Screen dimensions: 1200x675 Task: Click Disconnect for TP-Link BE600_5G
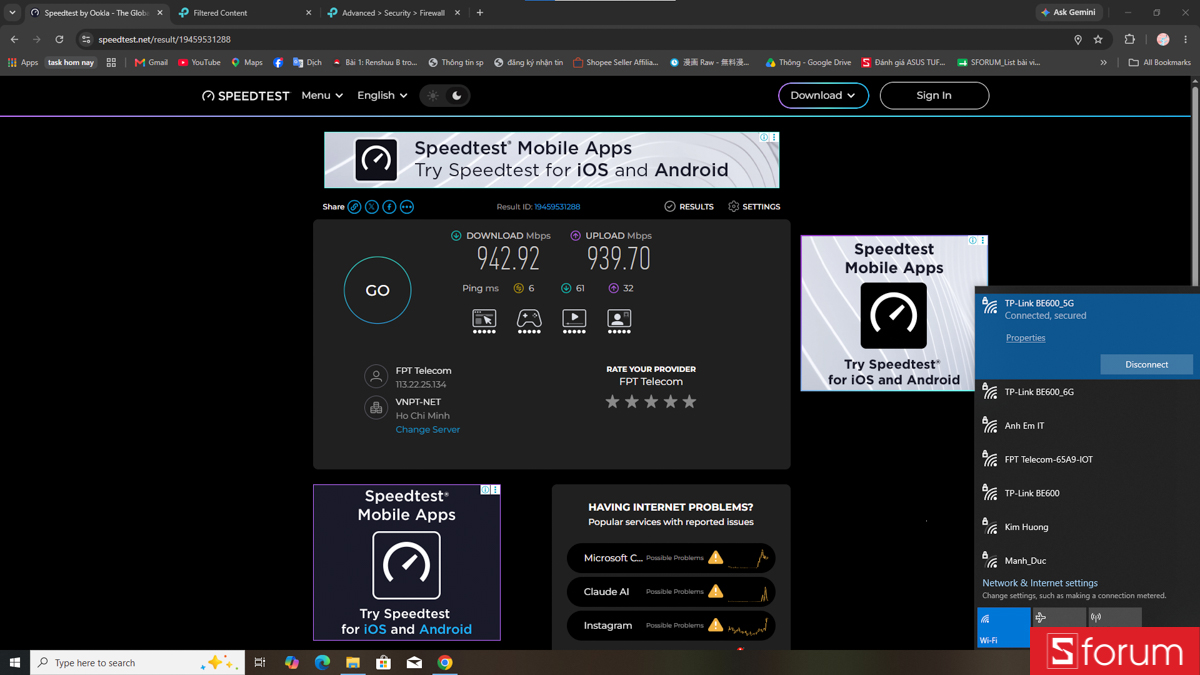tap(1146, 364)
